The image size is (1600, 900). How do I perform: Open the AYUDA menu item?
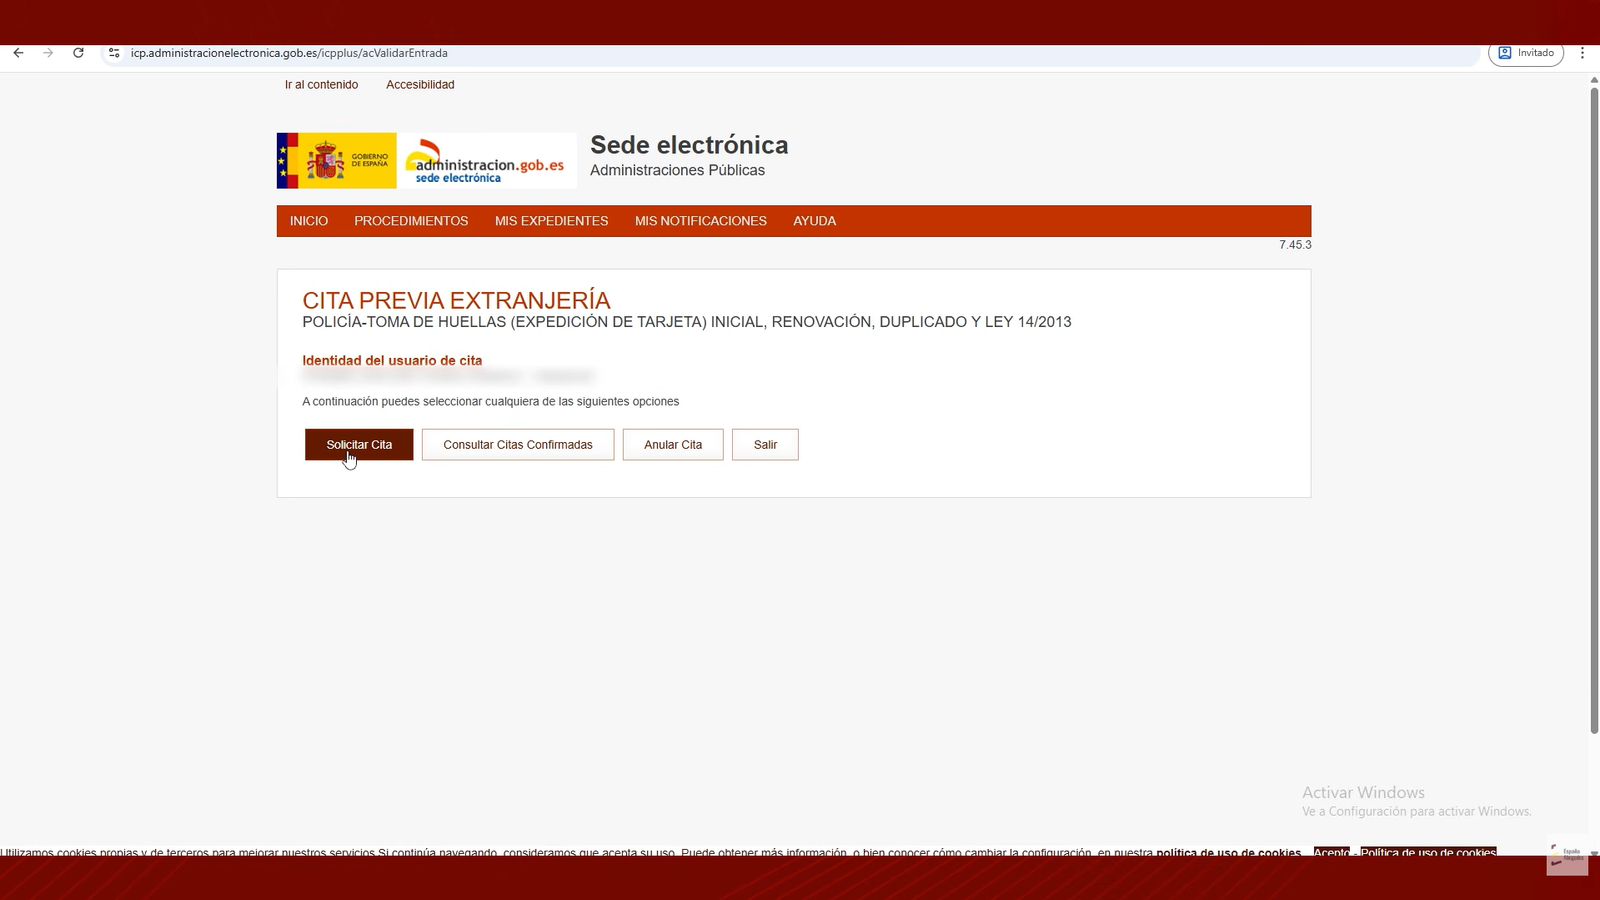[815, 221]
